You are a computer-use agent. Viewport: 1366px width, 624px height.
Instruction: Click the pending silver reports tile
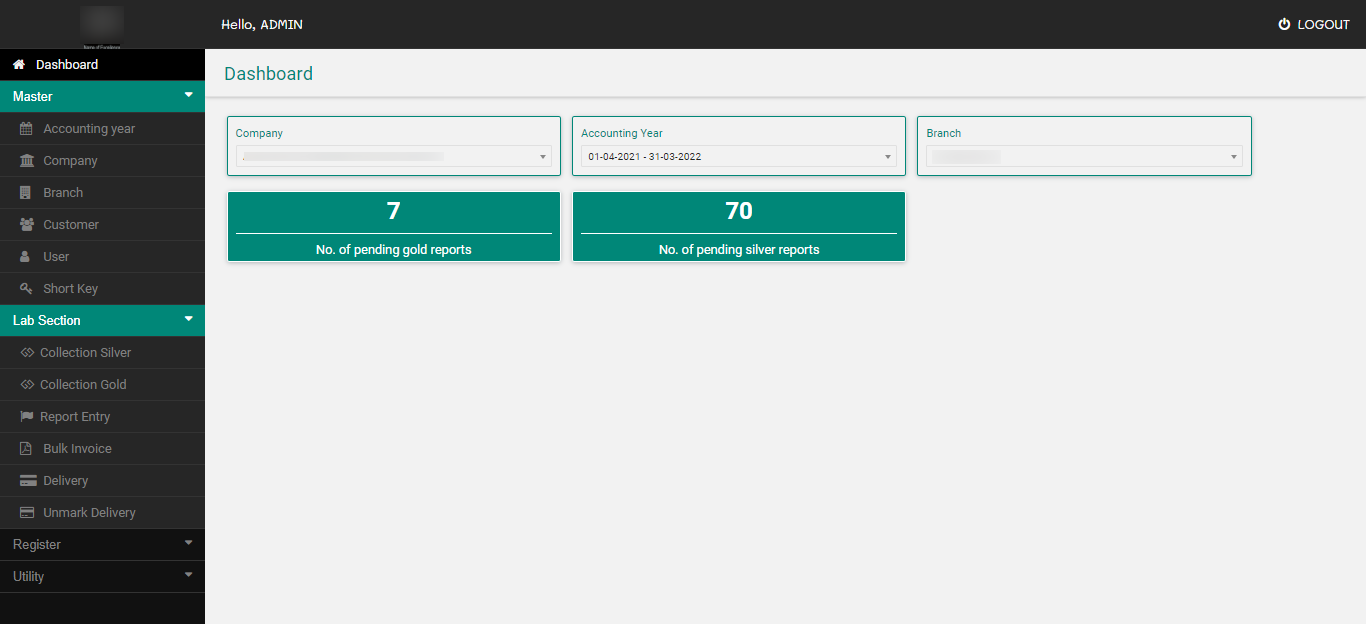point(738,227)
